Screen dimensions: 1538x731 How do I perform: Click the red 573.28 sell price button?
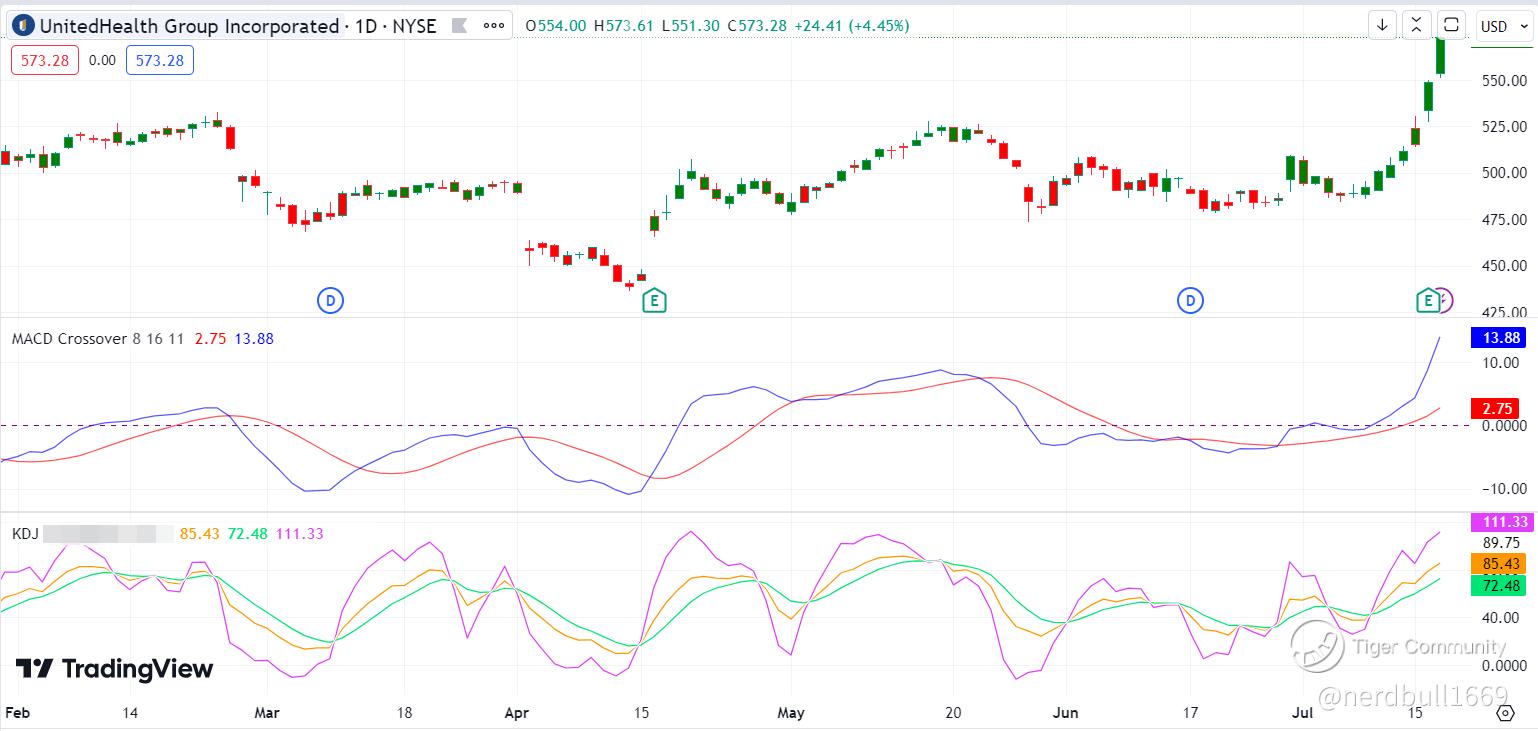(x=45, y=60)
